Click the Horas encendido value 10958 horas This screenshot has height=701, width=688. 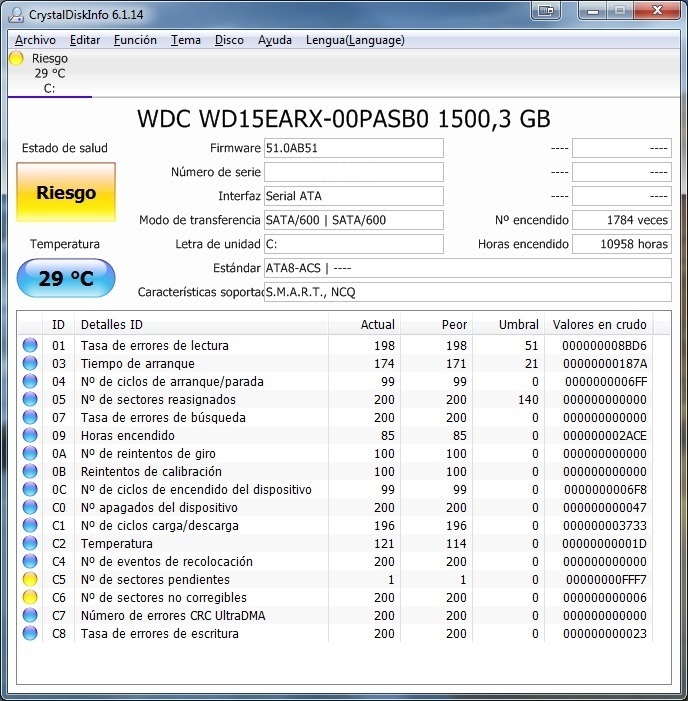coord(622,244)
